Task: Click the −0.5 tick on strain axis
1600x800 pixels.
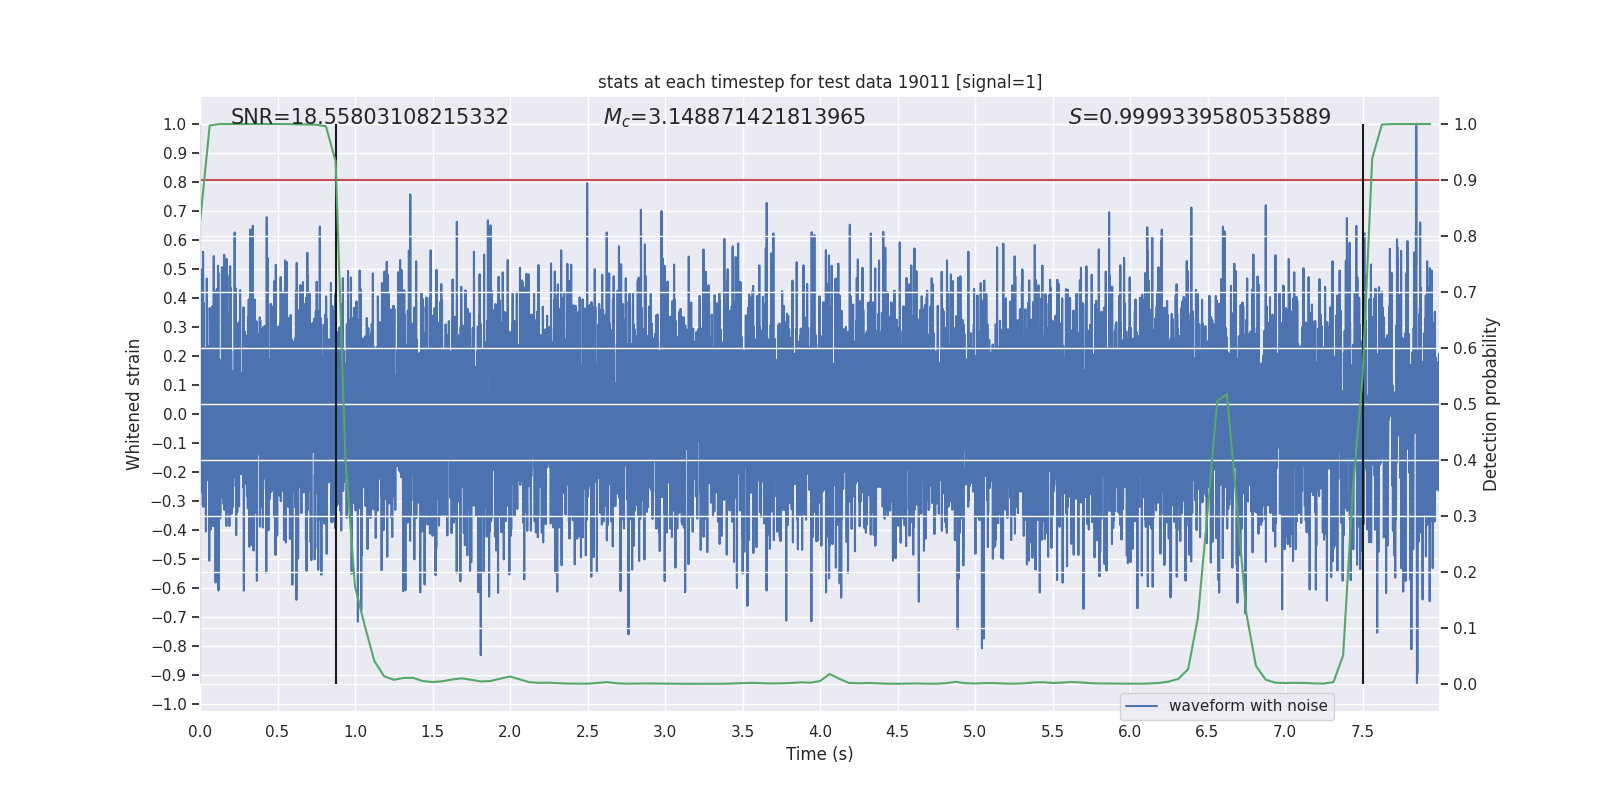Action: pyautogui.click(x=169, y=559)
